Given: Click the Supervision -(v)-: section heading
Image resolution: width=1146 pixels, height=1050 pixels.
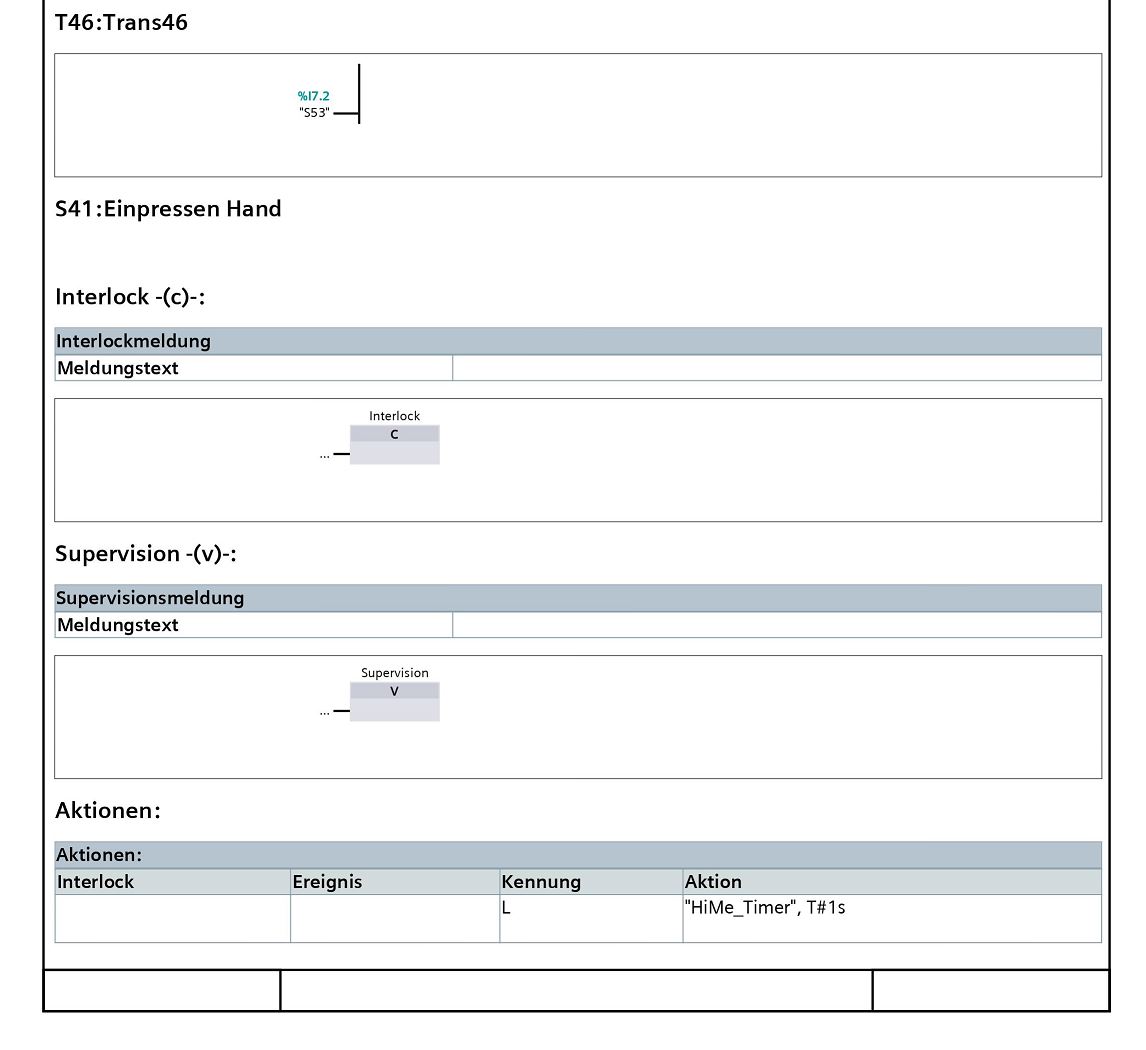Looking at the screenshot, I should [146, 554].
